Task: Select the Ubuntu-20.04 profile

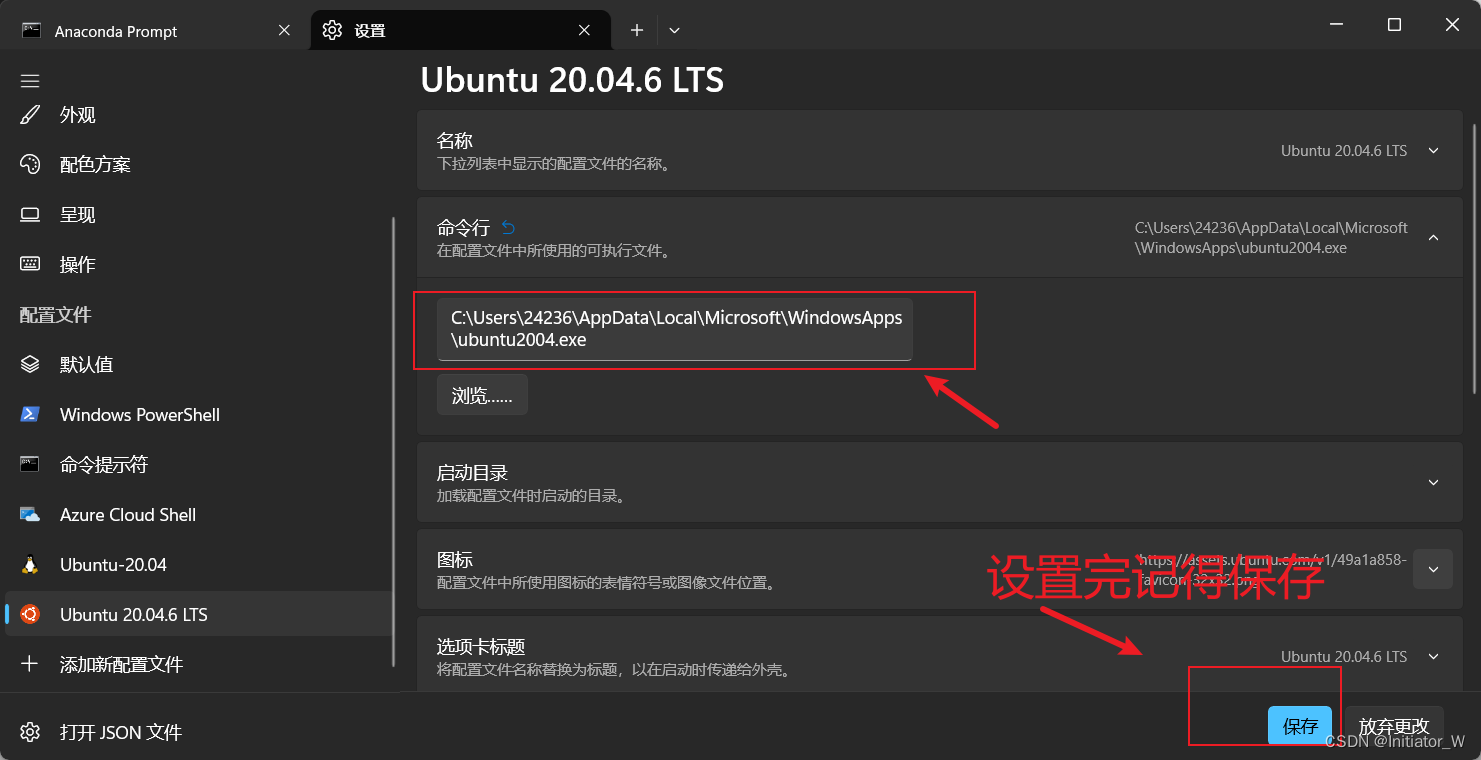Action: point(198,564)
